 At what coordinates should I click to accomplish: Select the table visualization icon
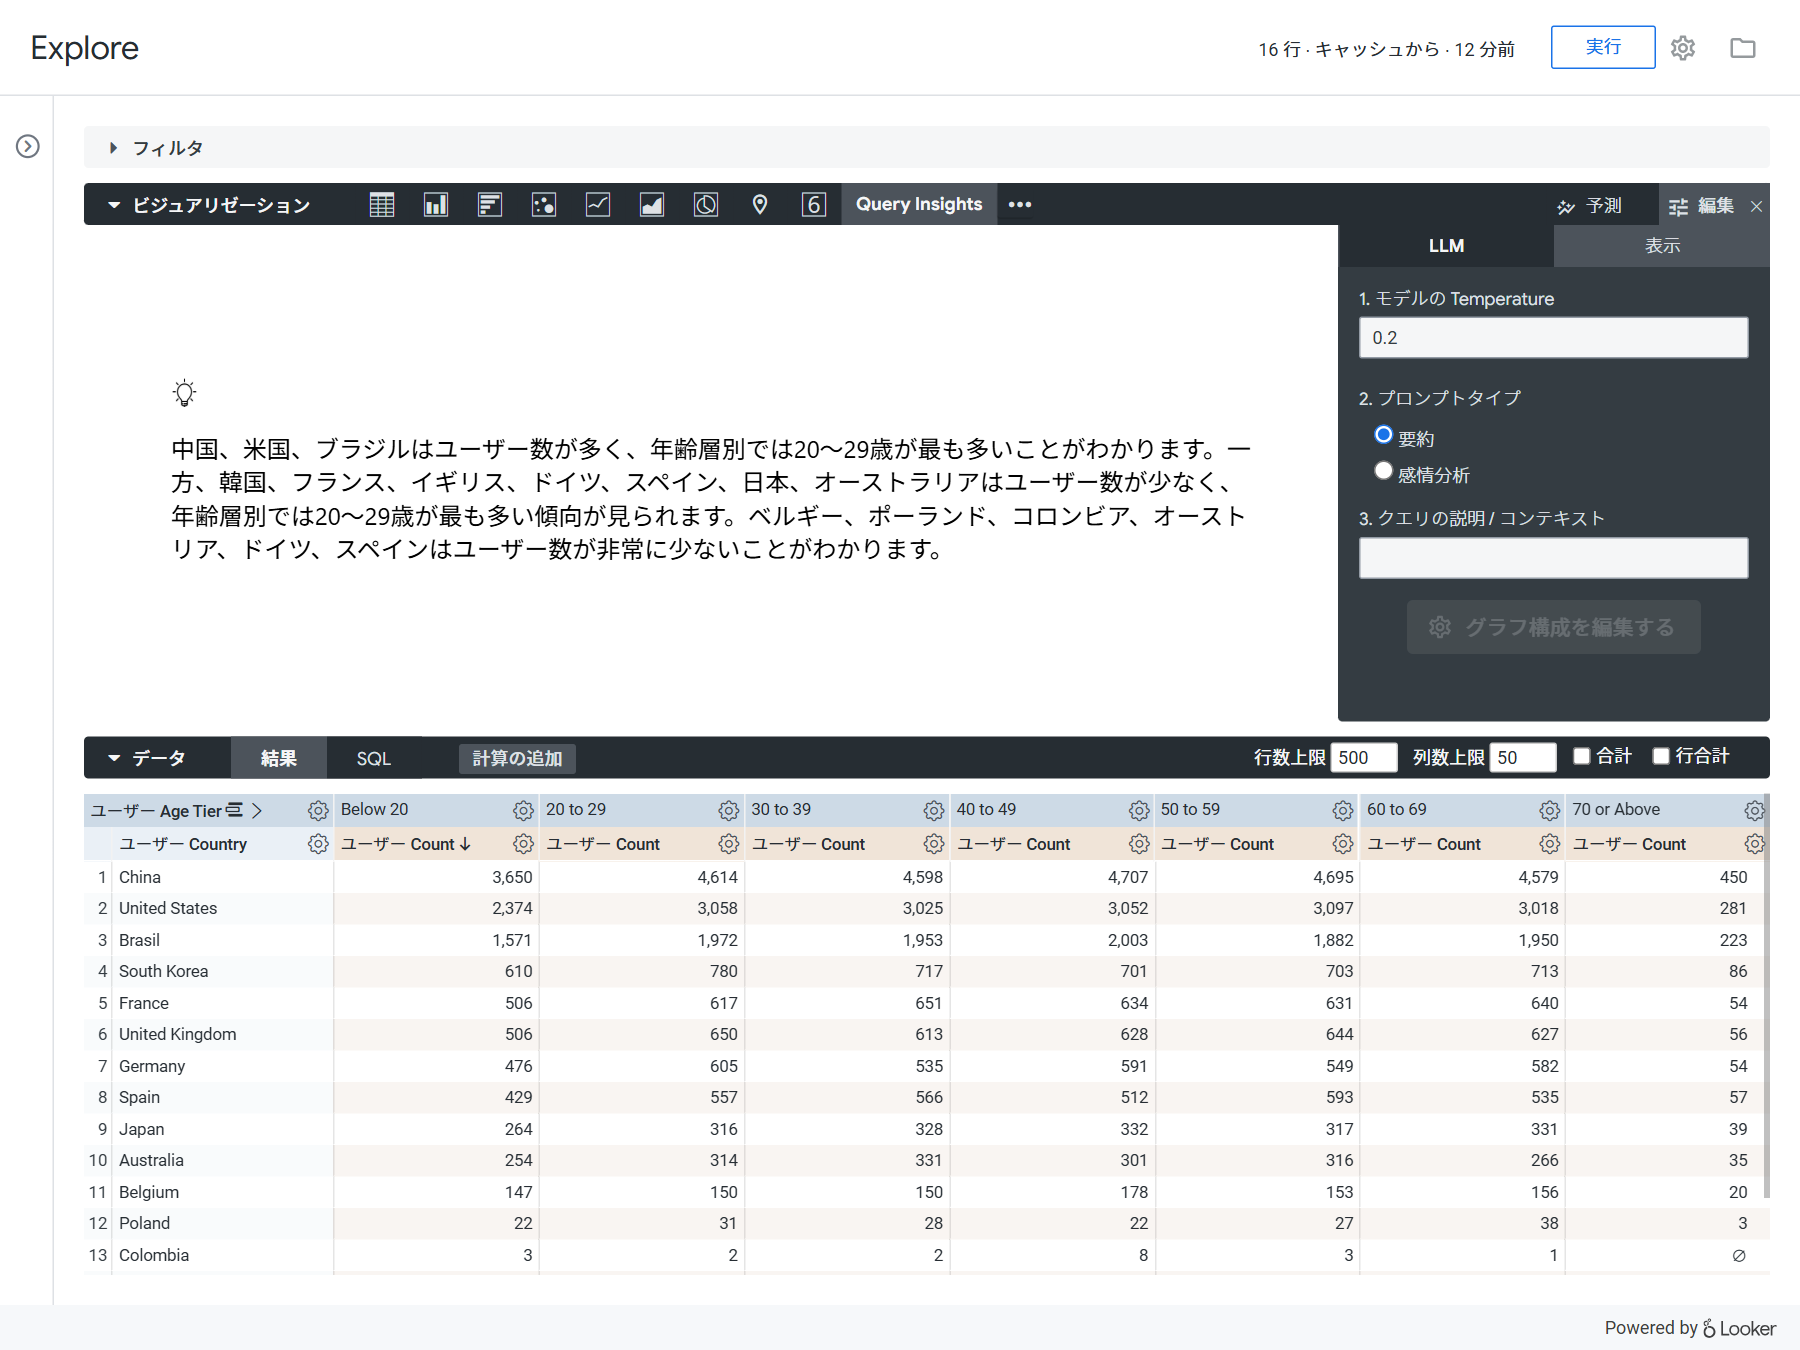tap(382, 205)
